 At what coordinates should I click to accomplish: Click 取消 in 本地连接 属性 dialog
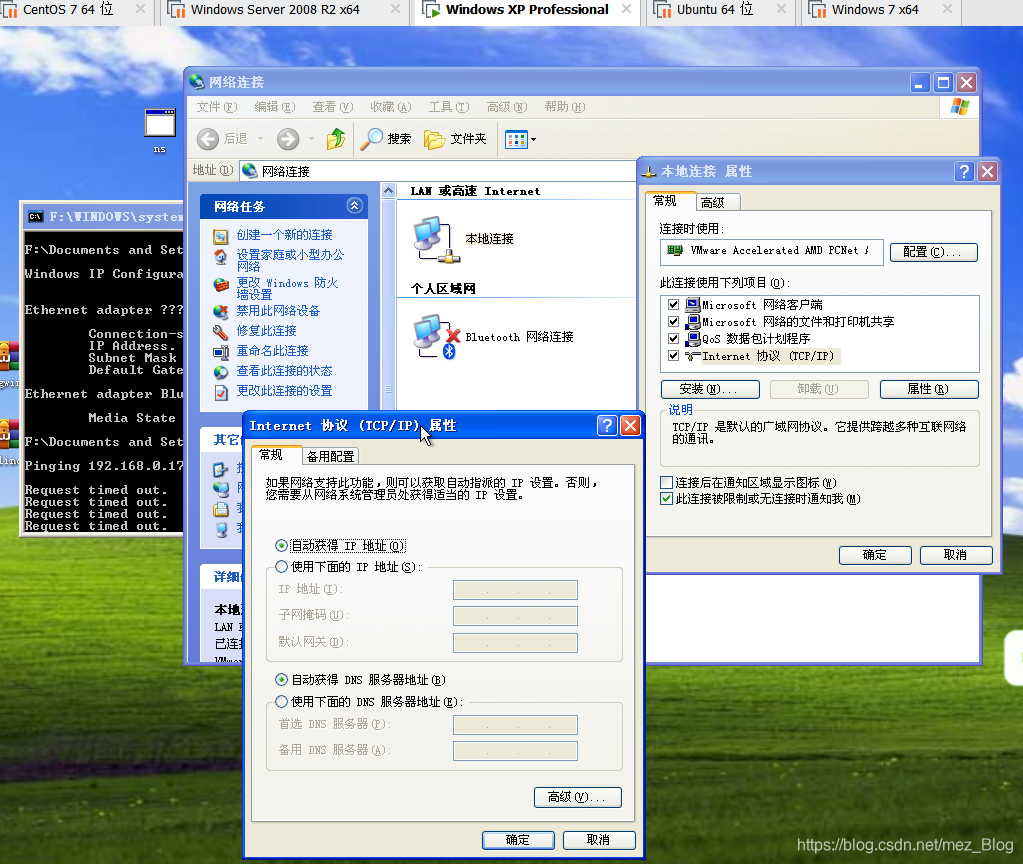[956, 555]
